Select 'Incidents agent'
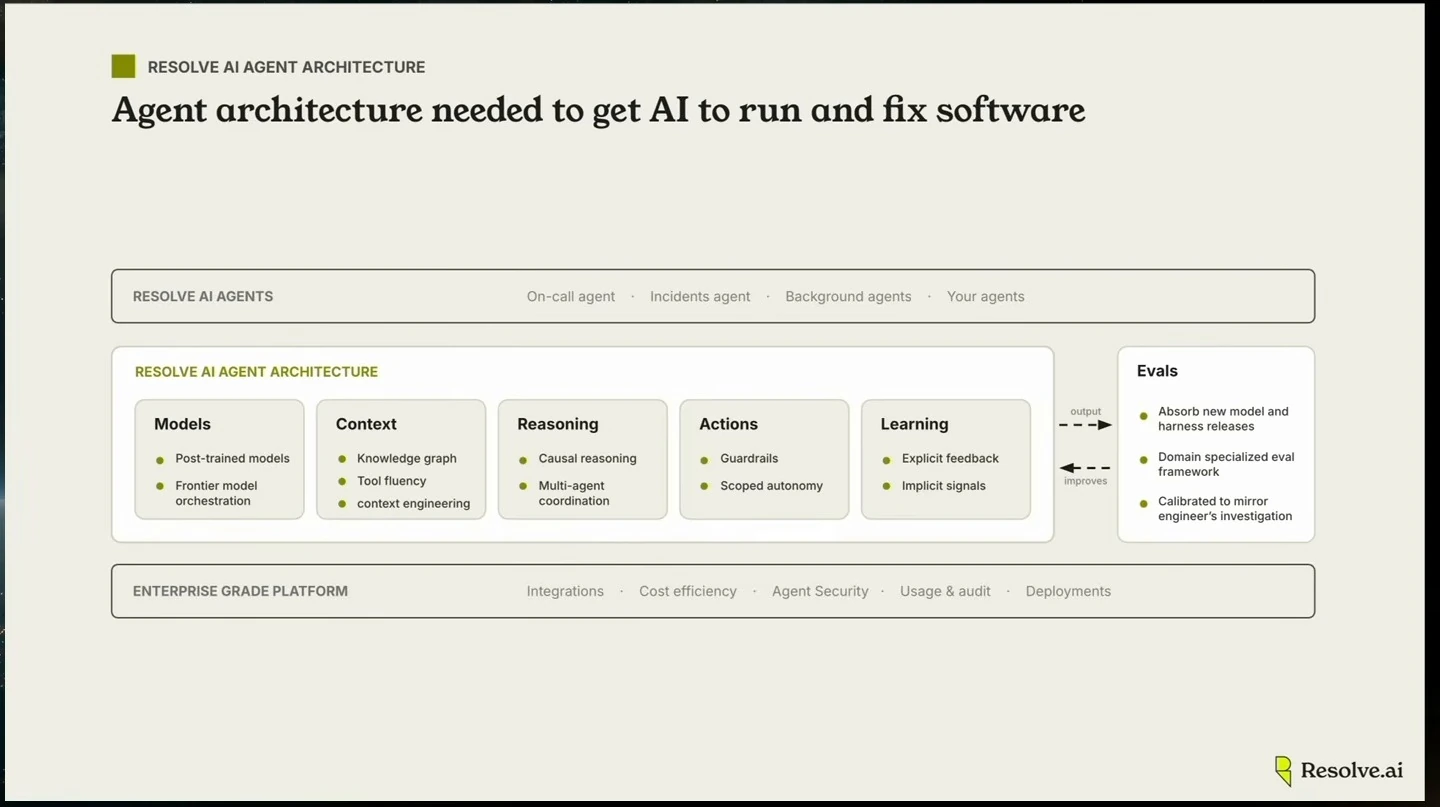This screenshot has width=1440, height=807. click(x=700, y=296)
